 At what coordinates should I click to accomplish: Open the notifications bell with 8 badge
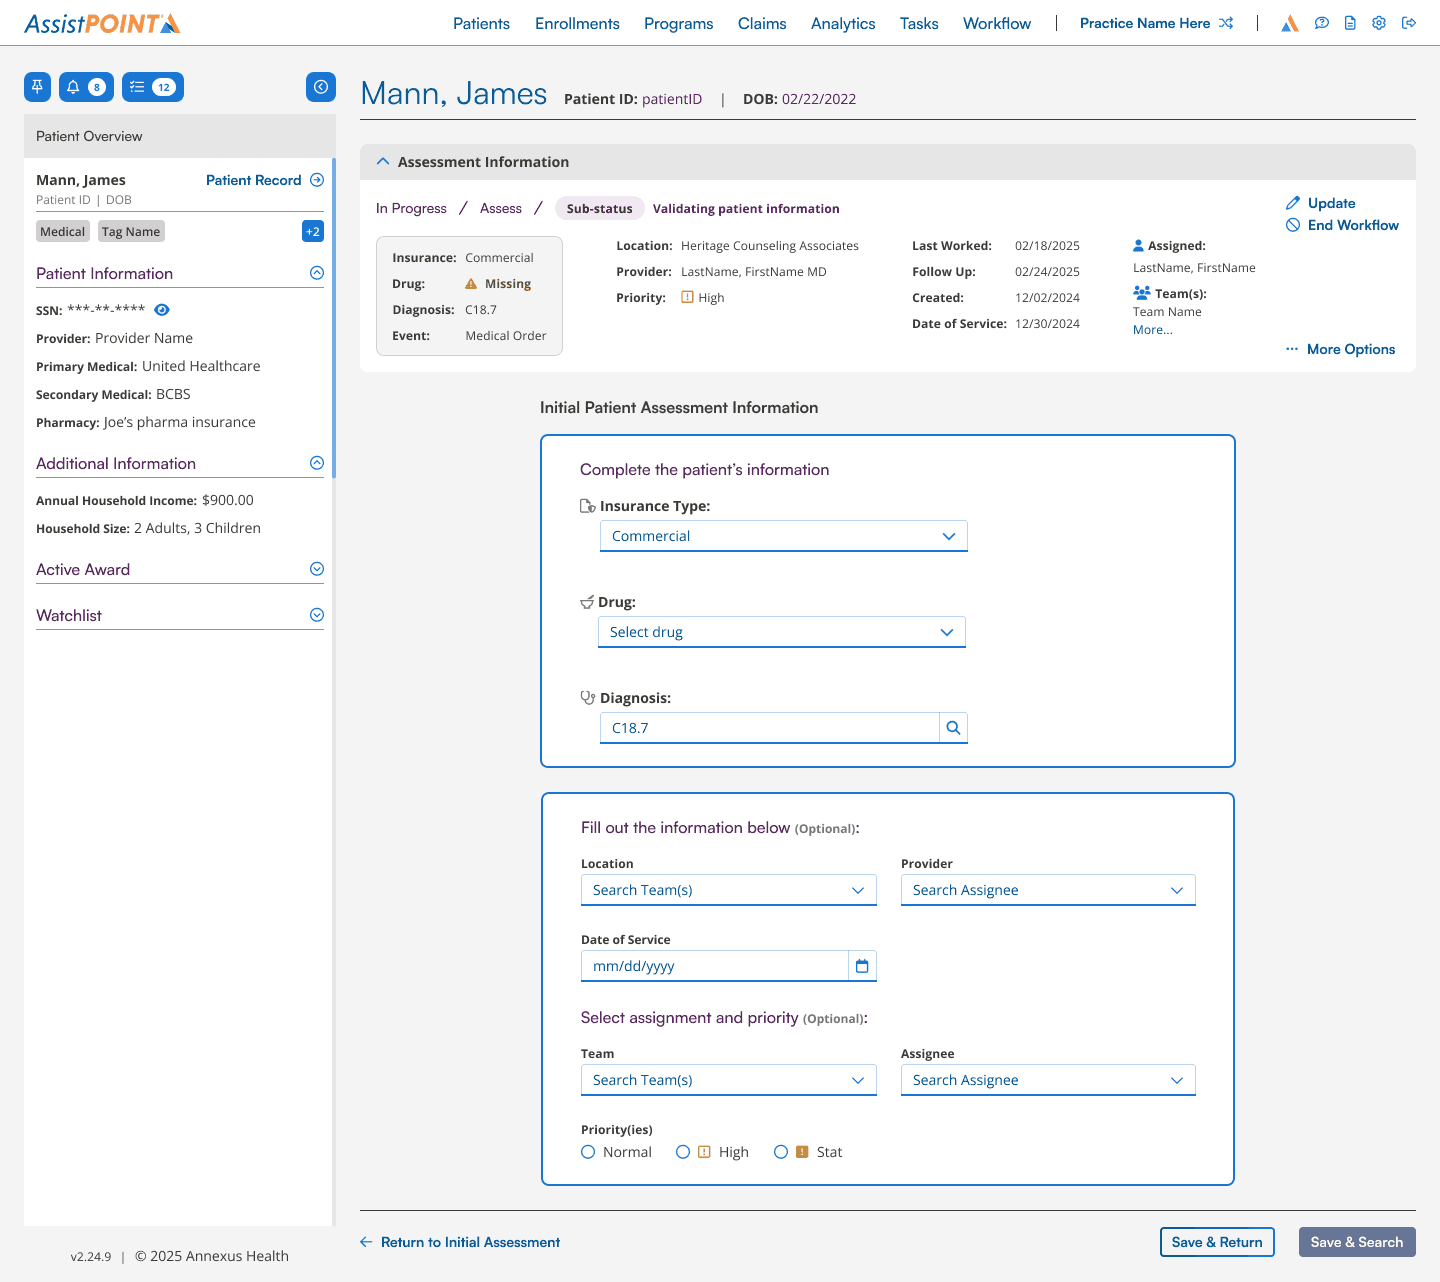86,87
